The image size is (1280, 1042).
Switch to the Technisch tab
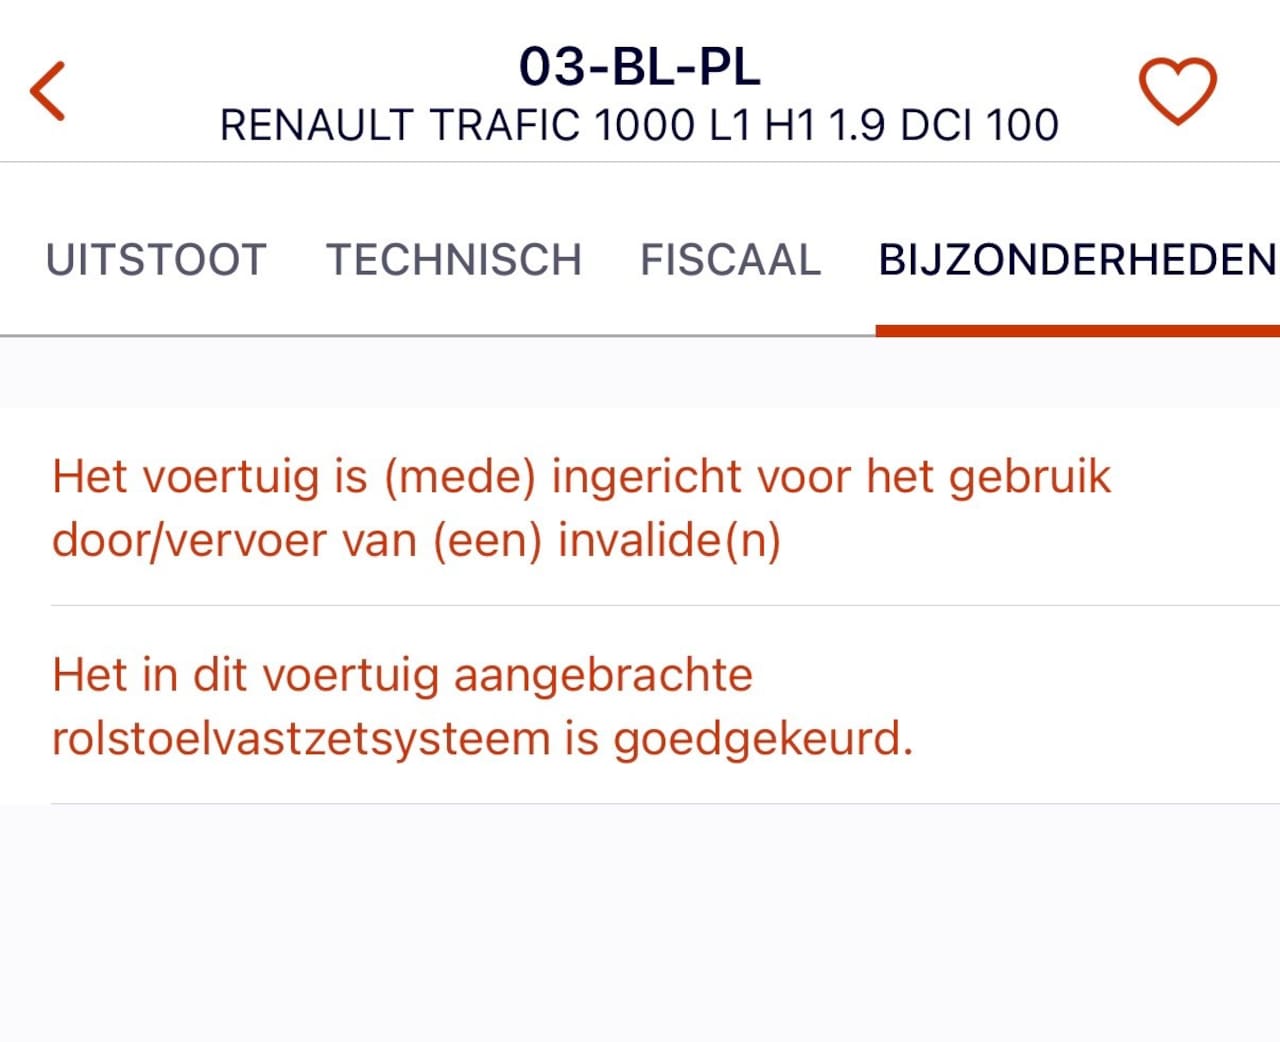click(x=454, y=260)
